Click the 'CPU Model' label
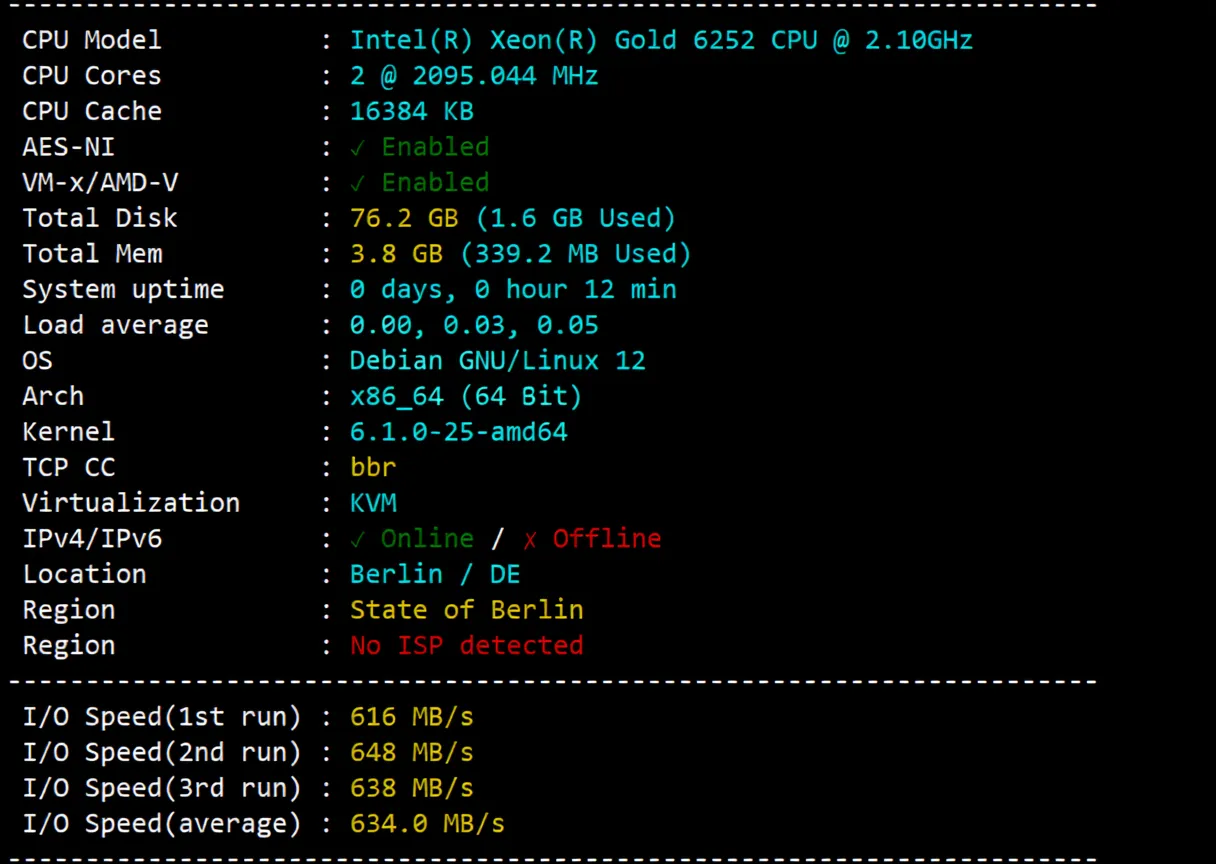1216x864 pixels. [x=92, y=40]
